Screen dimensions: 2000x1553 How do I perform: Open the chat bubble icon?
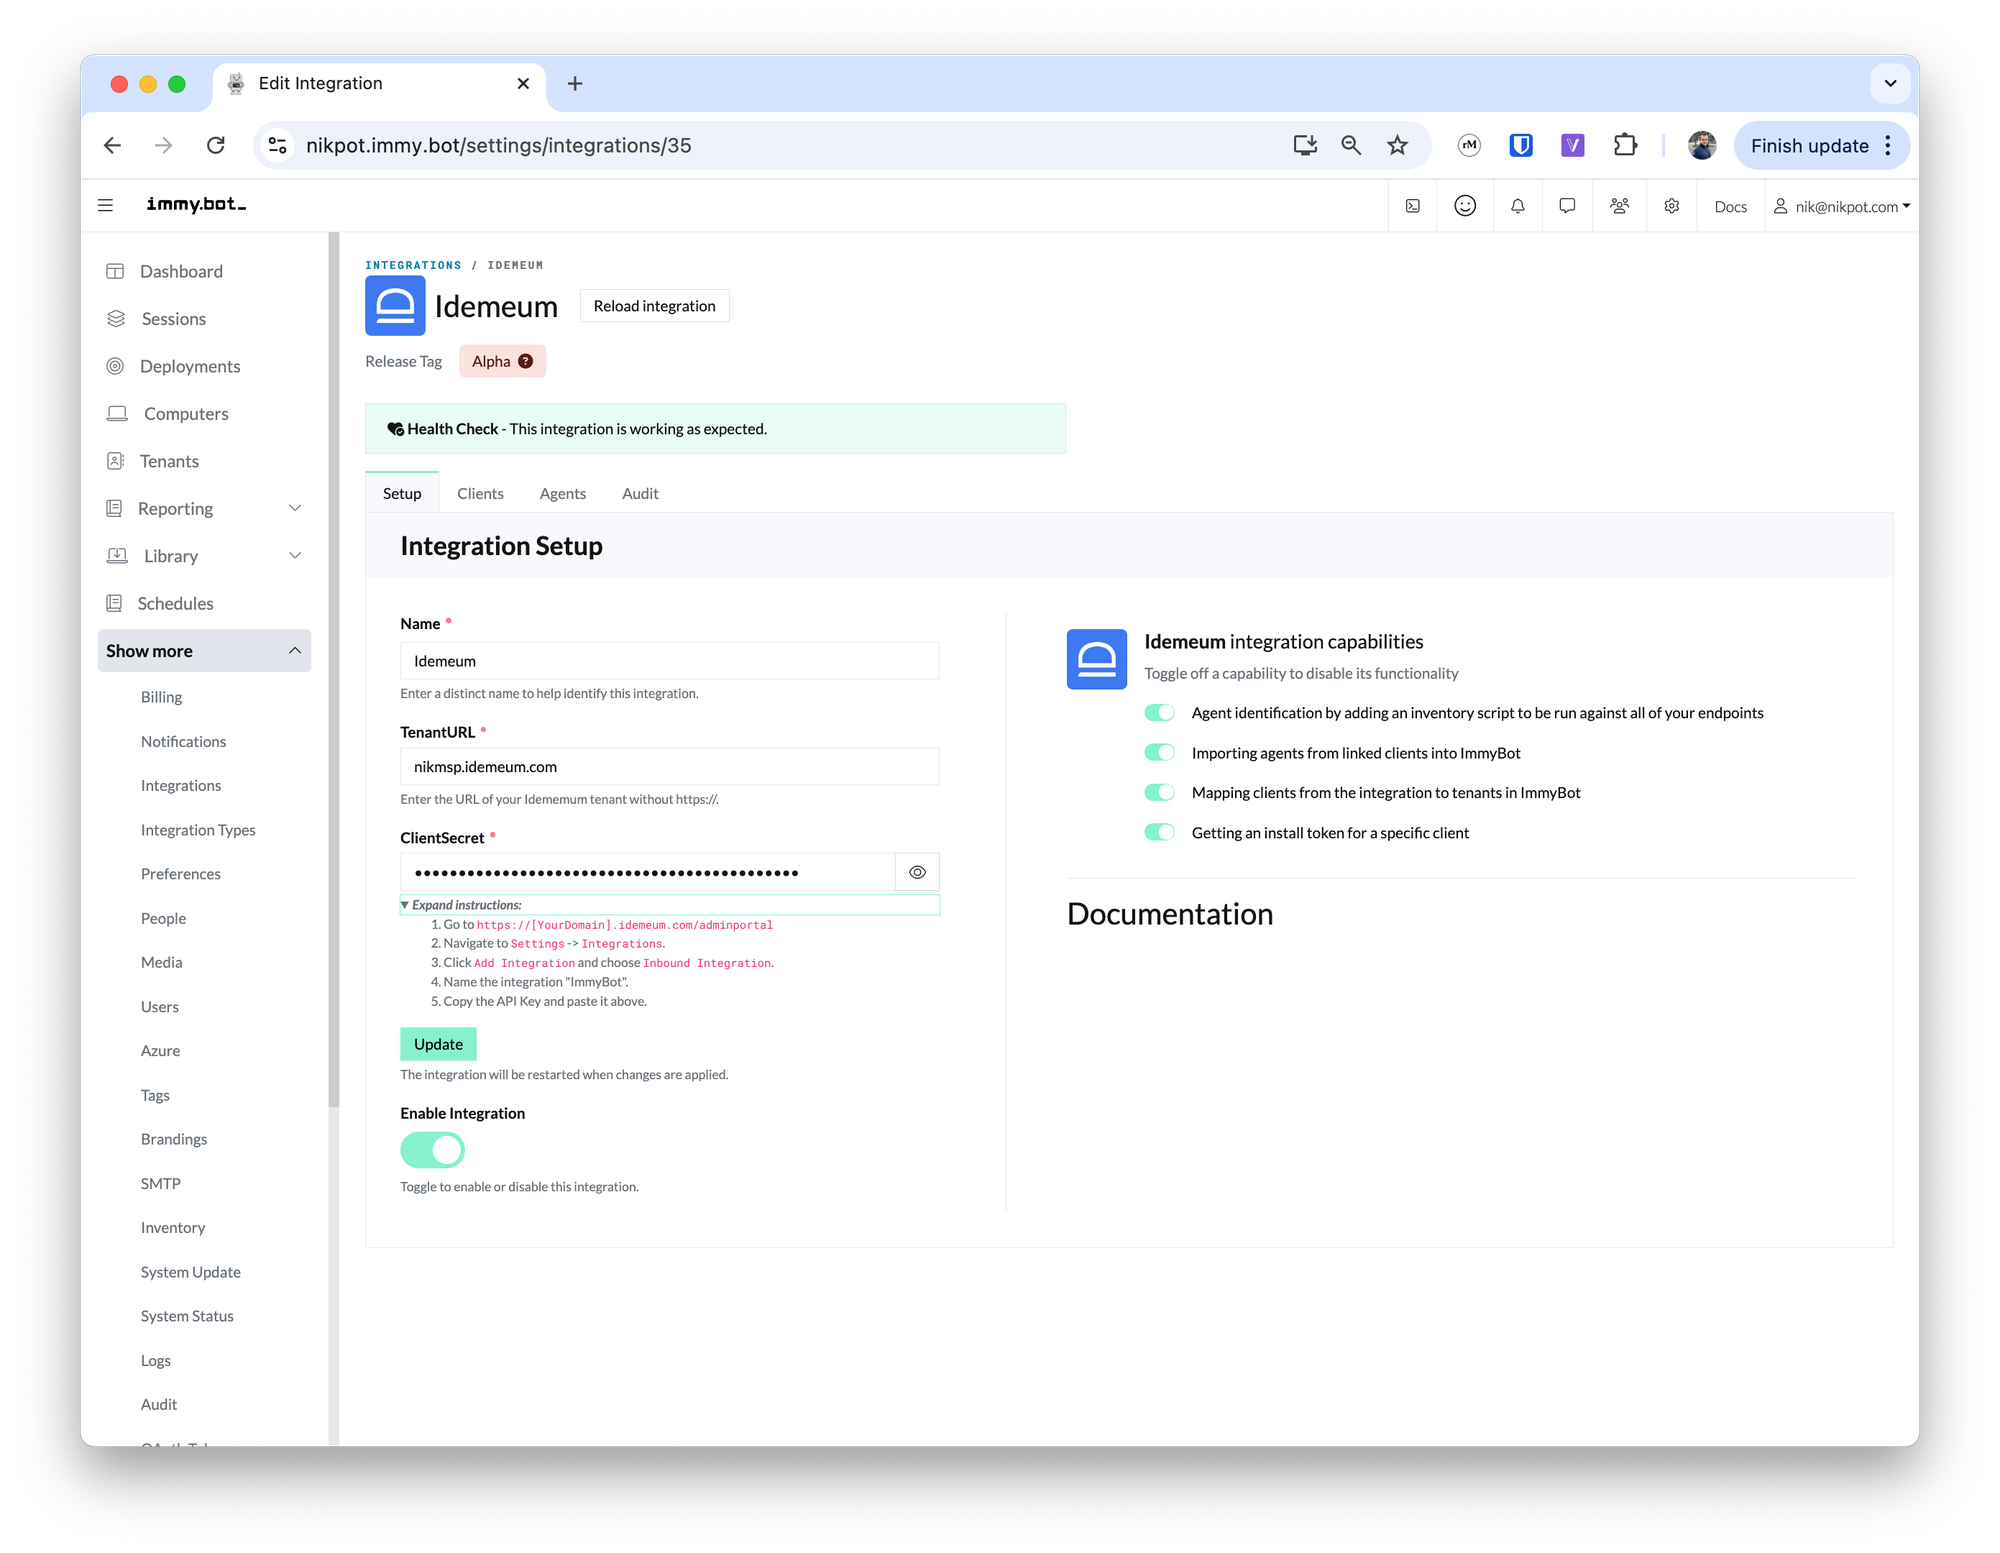(1567, 206)
